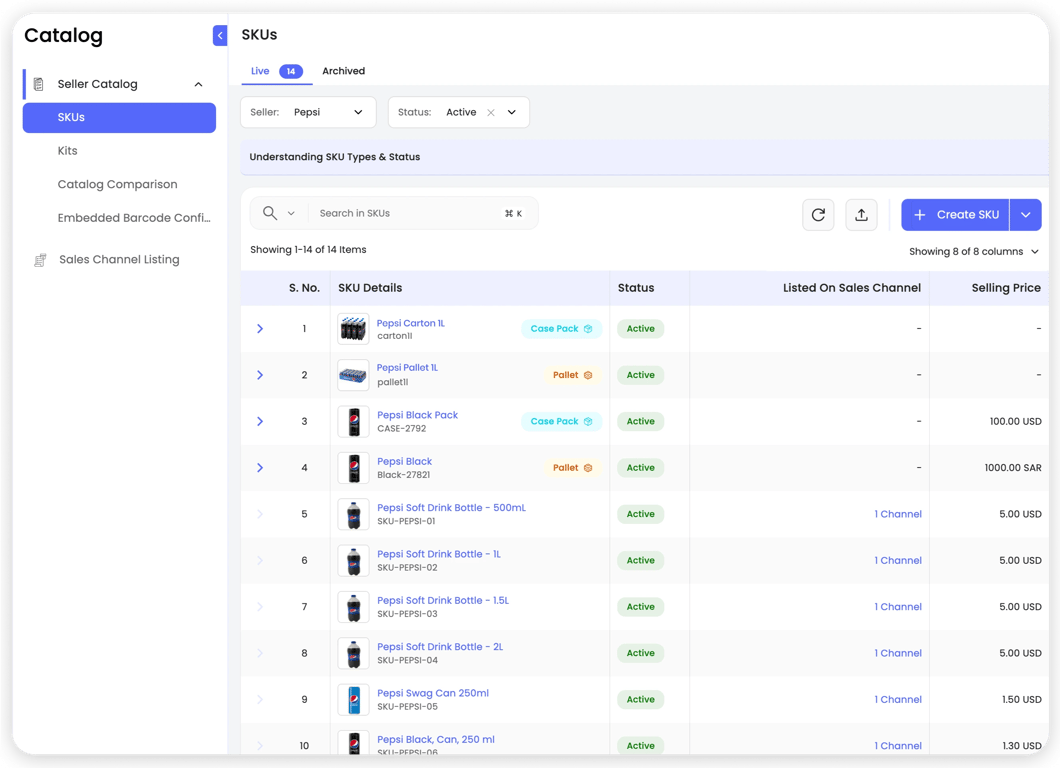Expand row 4 Pepsi Black
Image resolution: width=1060 pixels, height=768 pixels.
[x=260, y=468]
